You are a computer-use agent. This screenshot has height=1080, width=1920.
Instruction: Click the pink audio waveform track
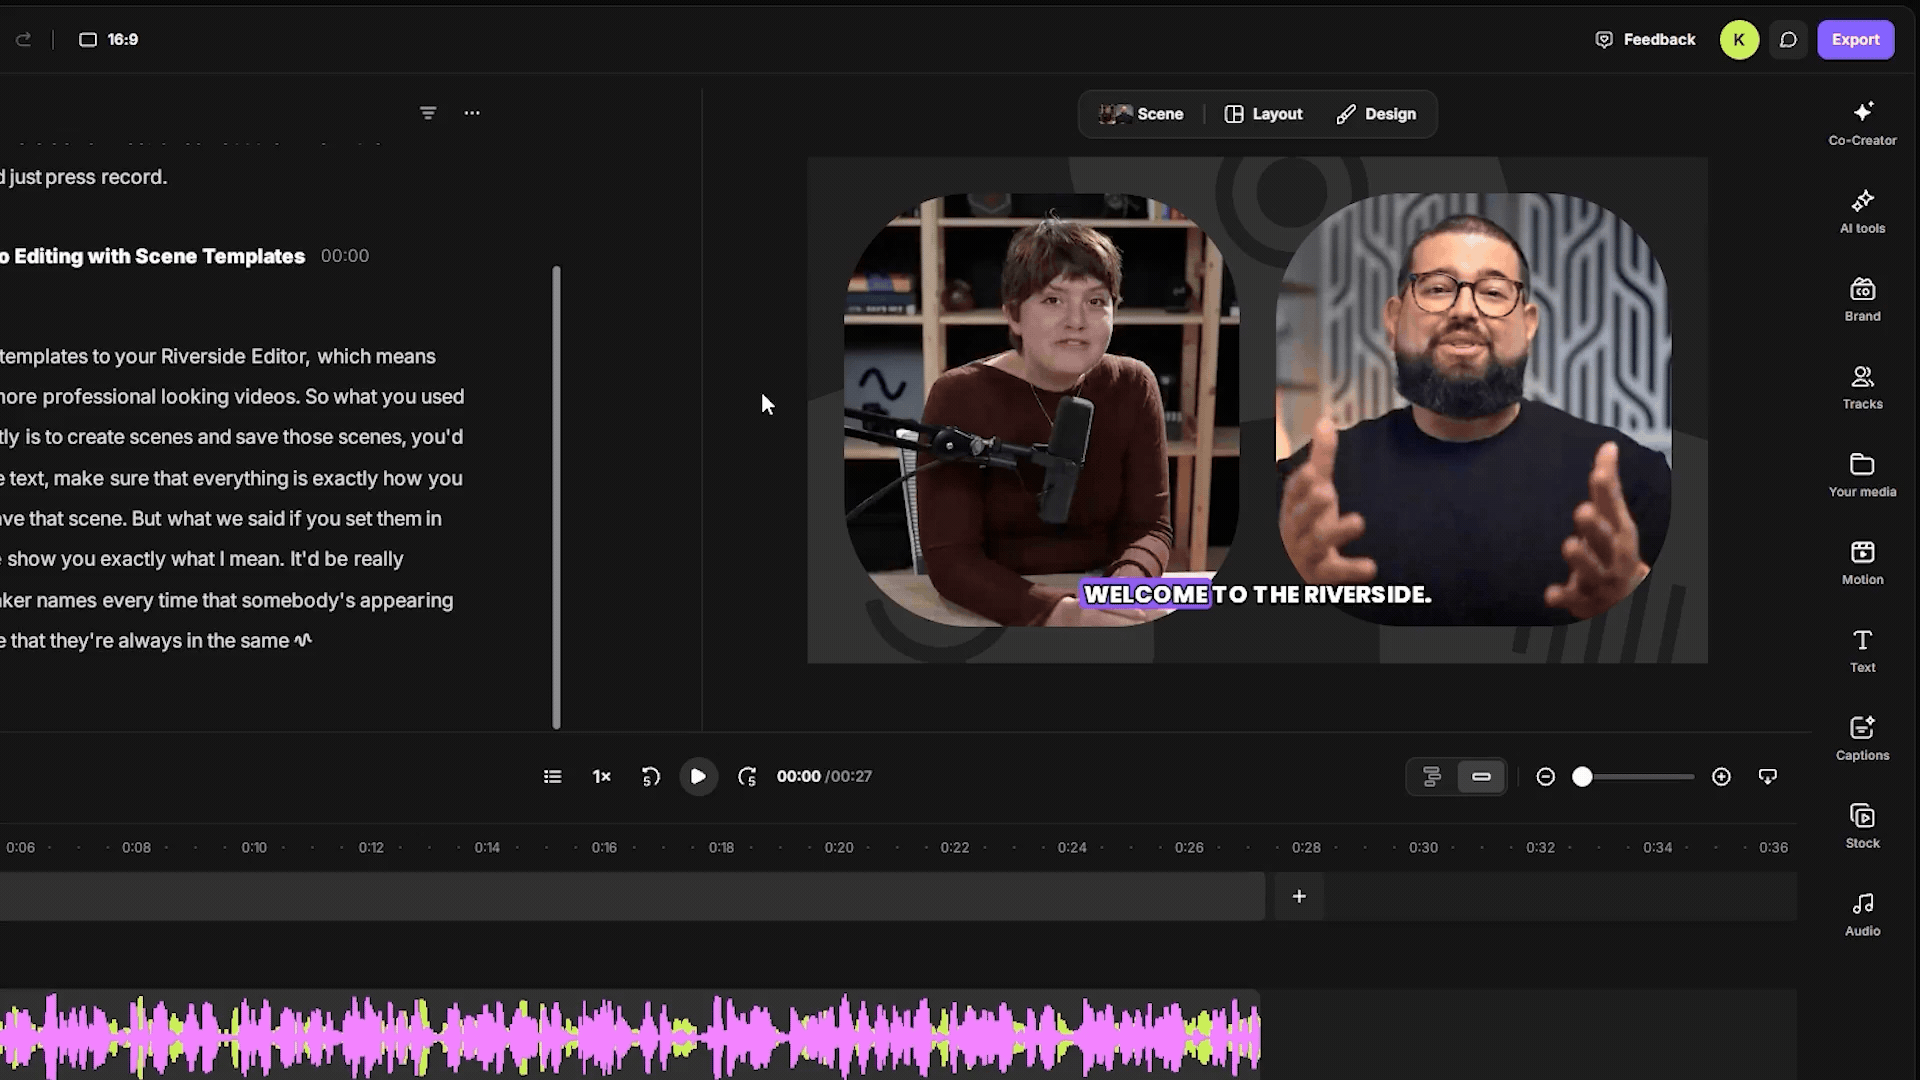(630, 1035)
